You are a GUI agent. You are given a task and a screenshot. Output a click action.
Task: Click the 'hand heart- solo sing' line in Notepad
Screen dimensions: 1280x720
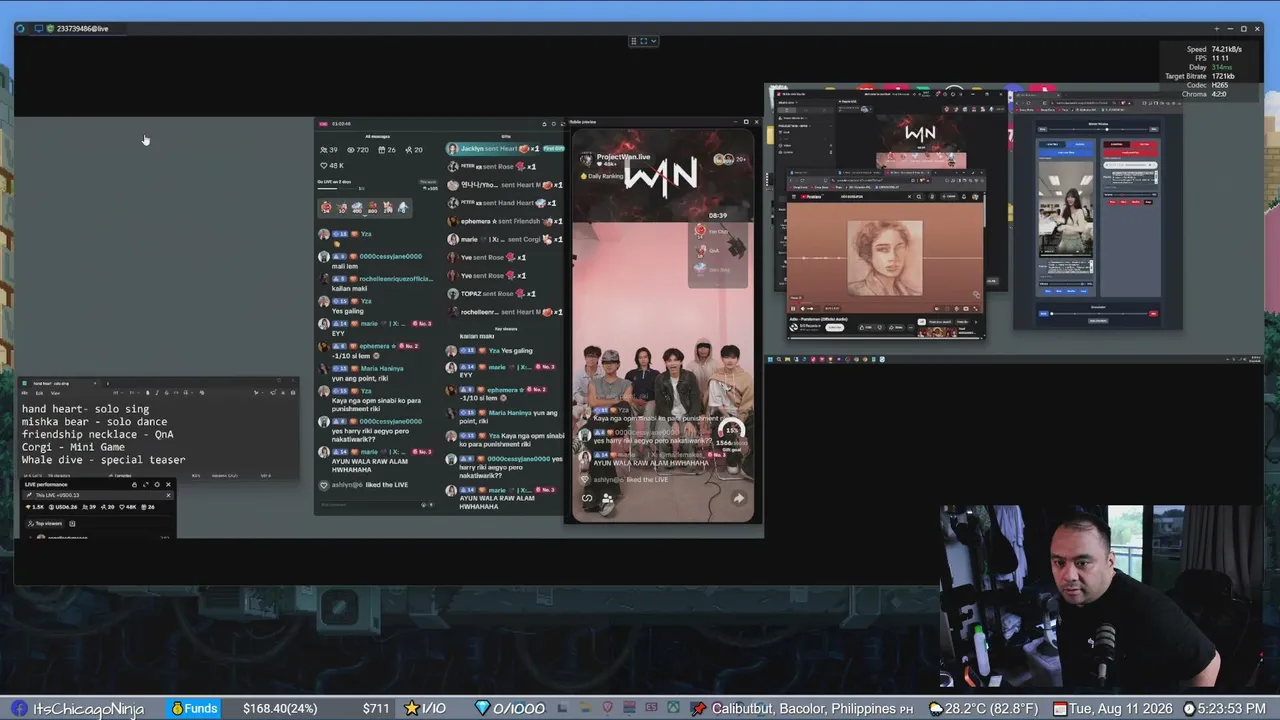[x=85, y=409]
